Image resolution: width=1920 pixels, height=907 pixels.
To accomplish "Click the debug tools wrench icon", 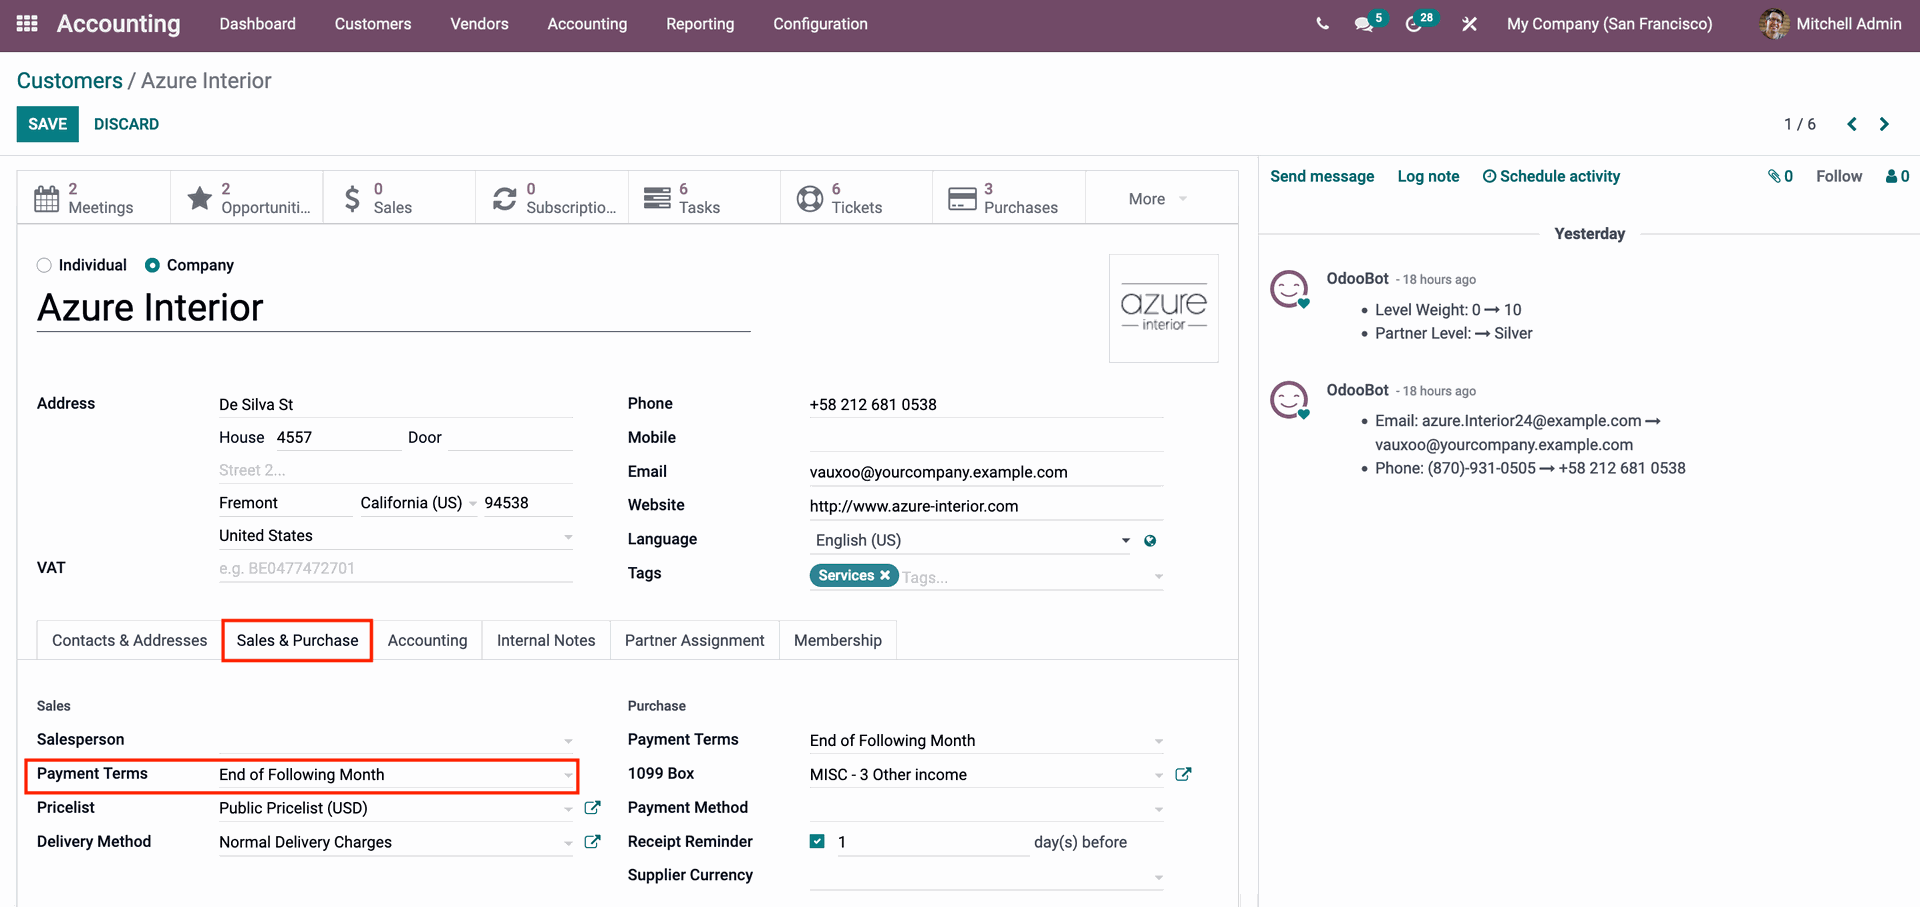I will click(1469, 24).
